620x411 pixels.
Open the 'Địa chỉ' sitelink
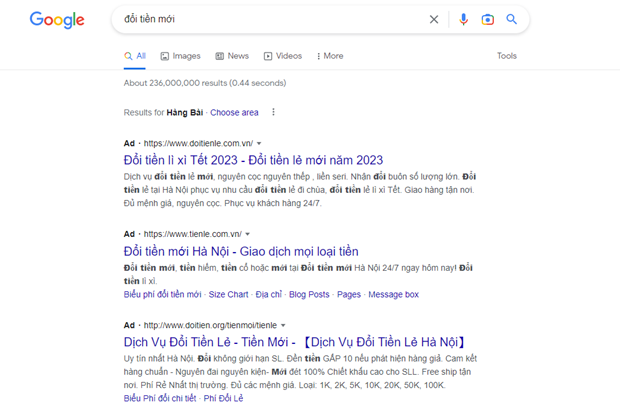pos(268,294)
